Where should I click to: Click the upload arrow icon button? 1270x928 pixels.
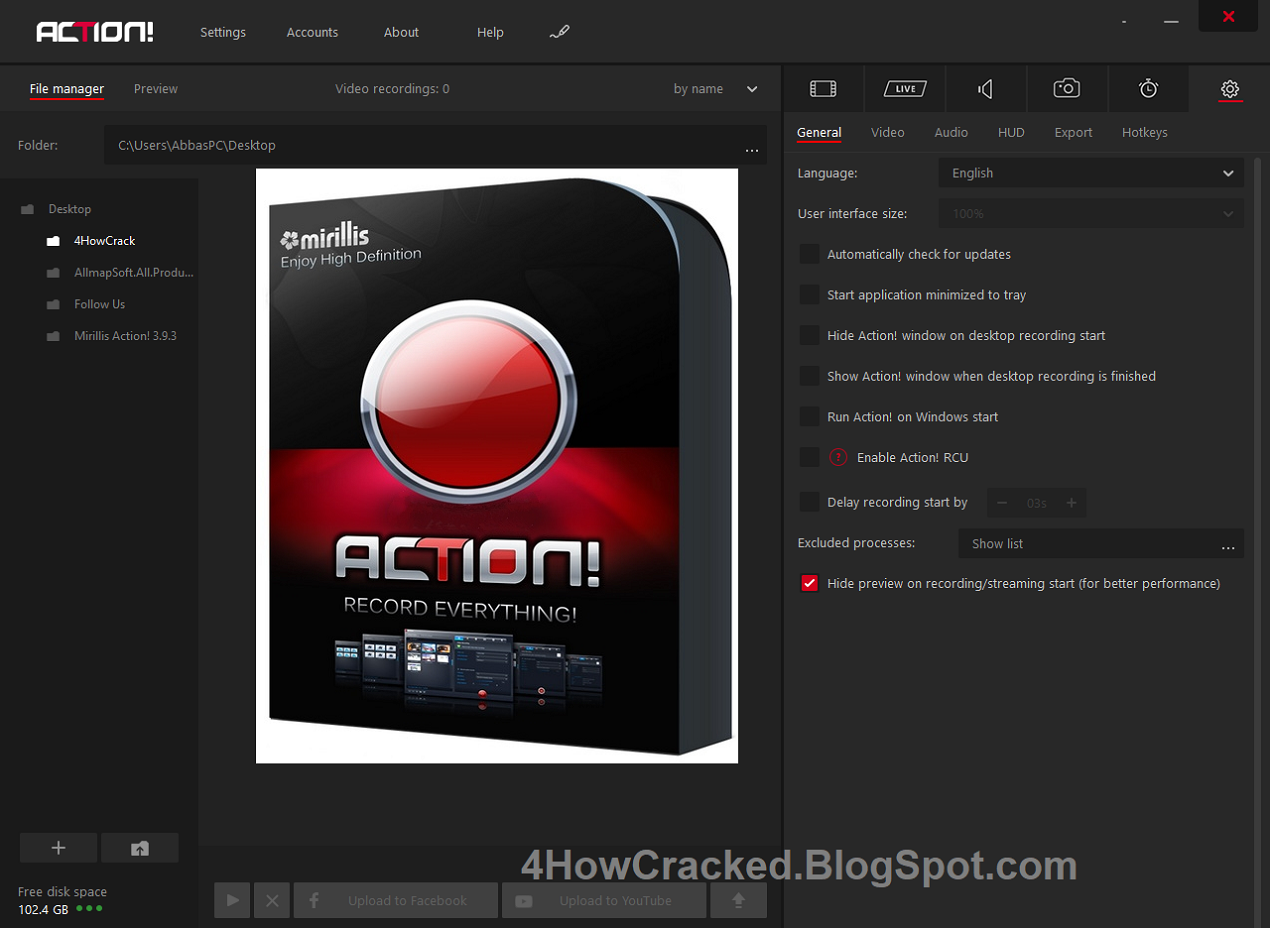click(739, 900)
